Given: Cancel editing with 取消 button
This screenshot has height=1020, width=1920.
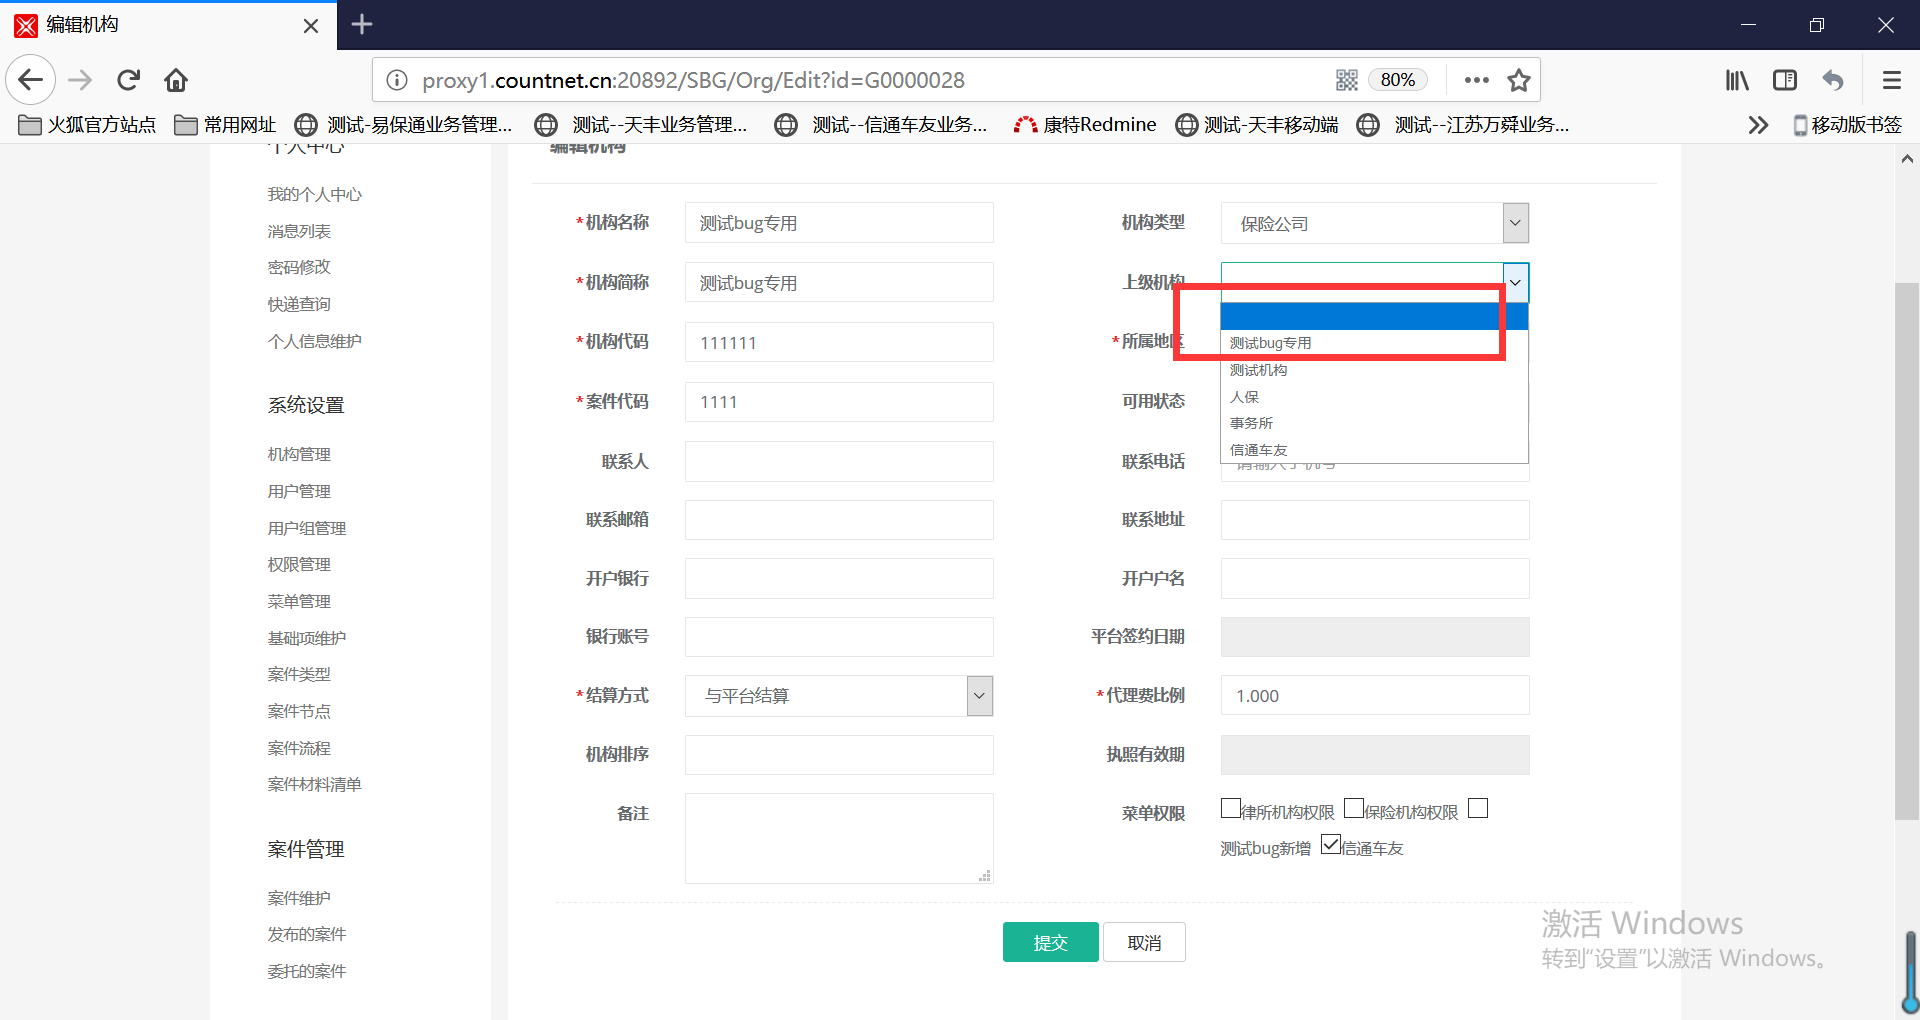Looking at the screenshot, I should [x=1144, y=942].
